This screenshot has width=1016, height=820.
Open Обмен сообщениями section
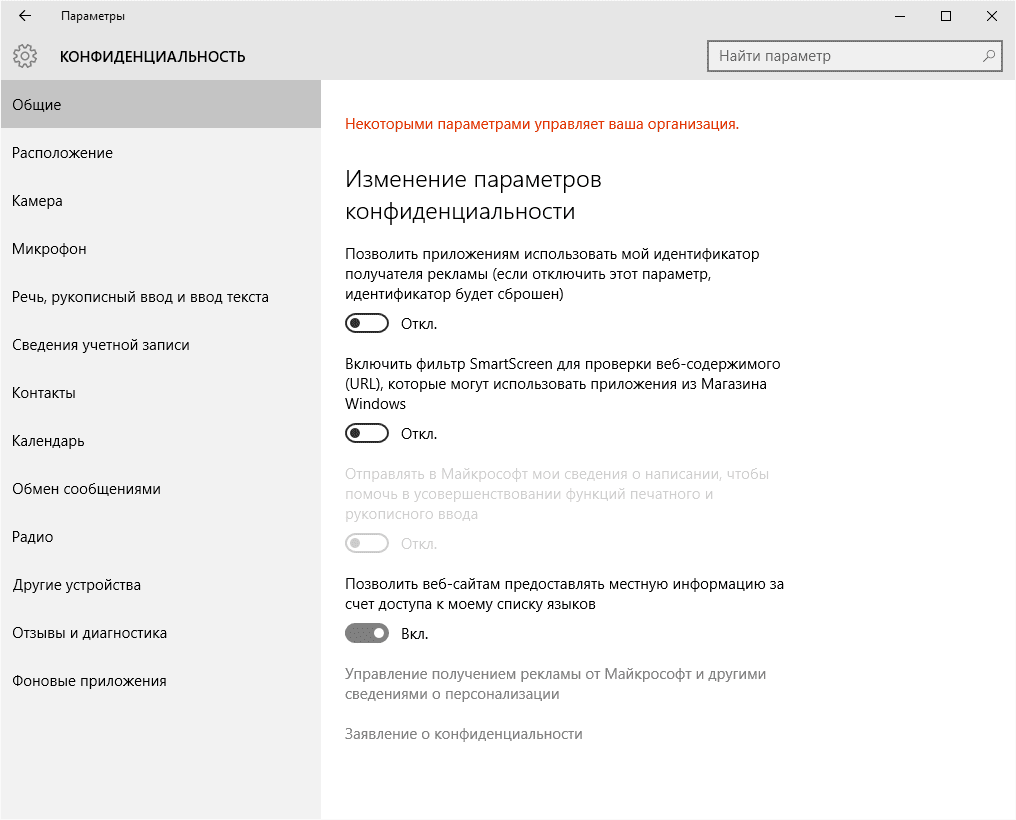[161, 489]
